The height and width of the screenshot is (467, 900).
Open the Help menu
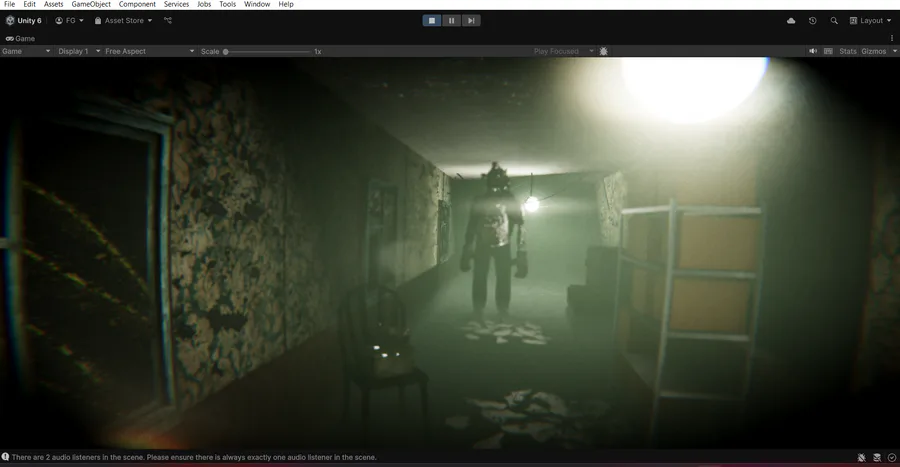(x=286, y=4)
